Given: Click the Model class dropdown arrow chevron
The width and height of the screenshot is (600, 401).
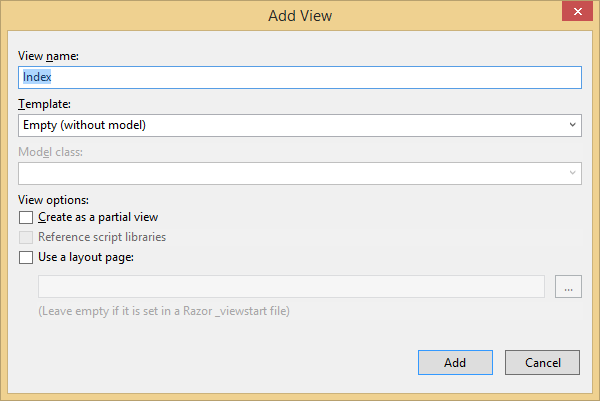Looking at the screenshot, I should (572, 173).
